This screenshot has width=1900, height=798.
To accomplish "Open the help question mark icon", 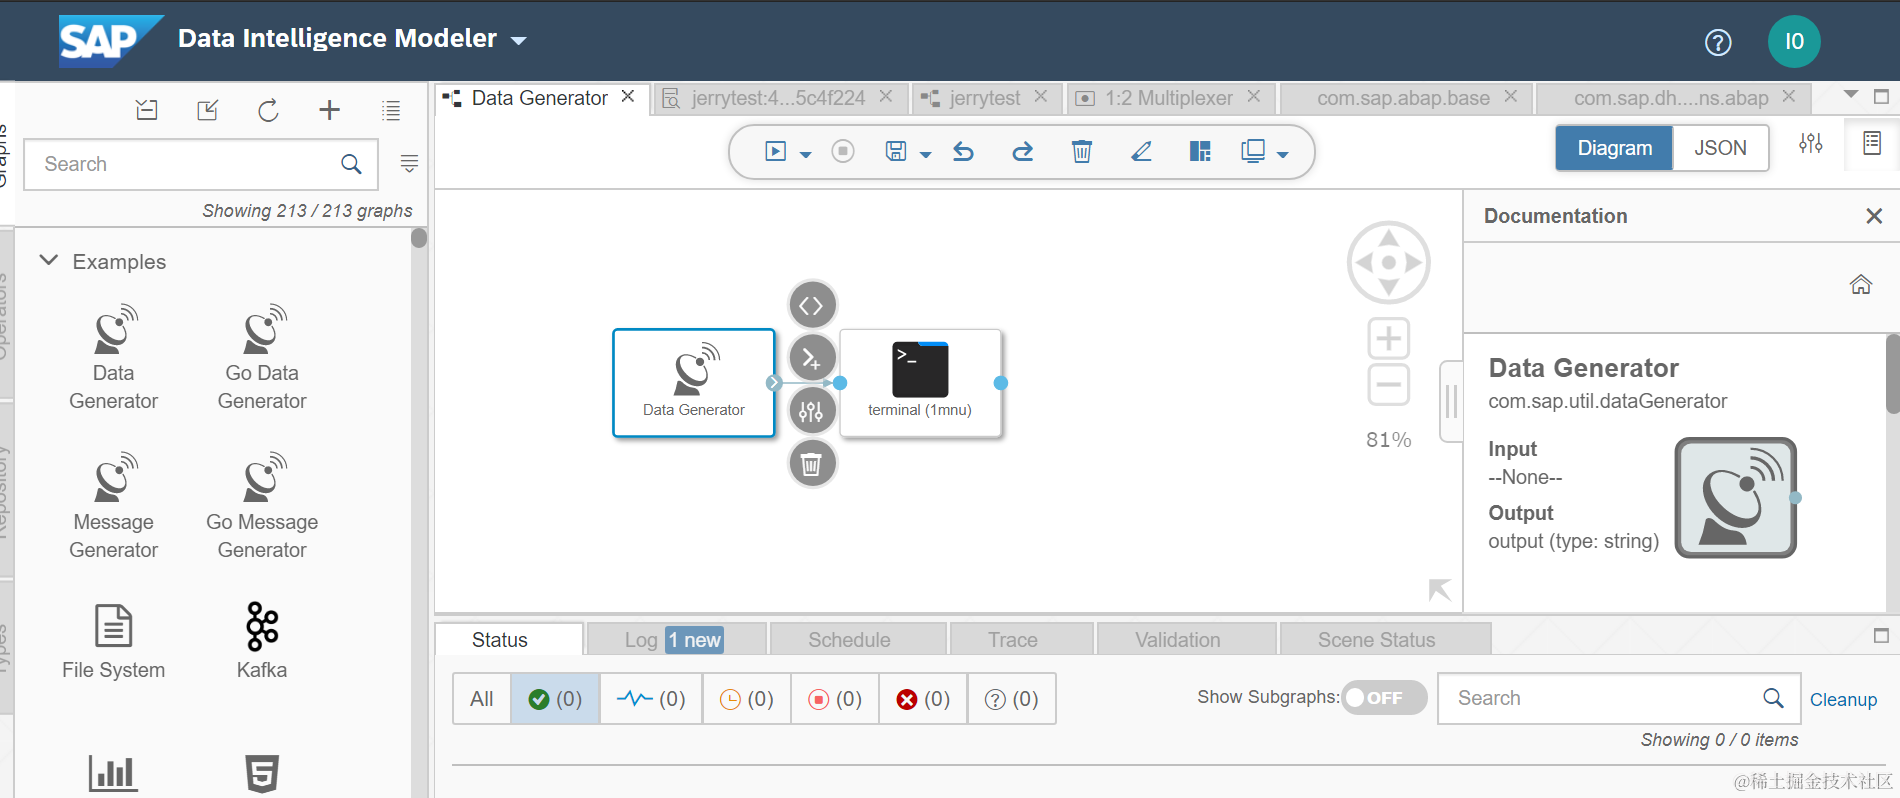I will pyautogui.click(x=1718, y=42).
